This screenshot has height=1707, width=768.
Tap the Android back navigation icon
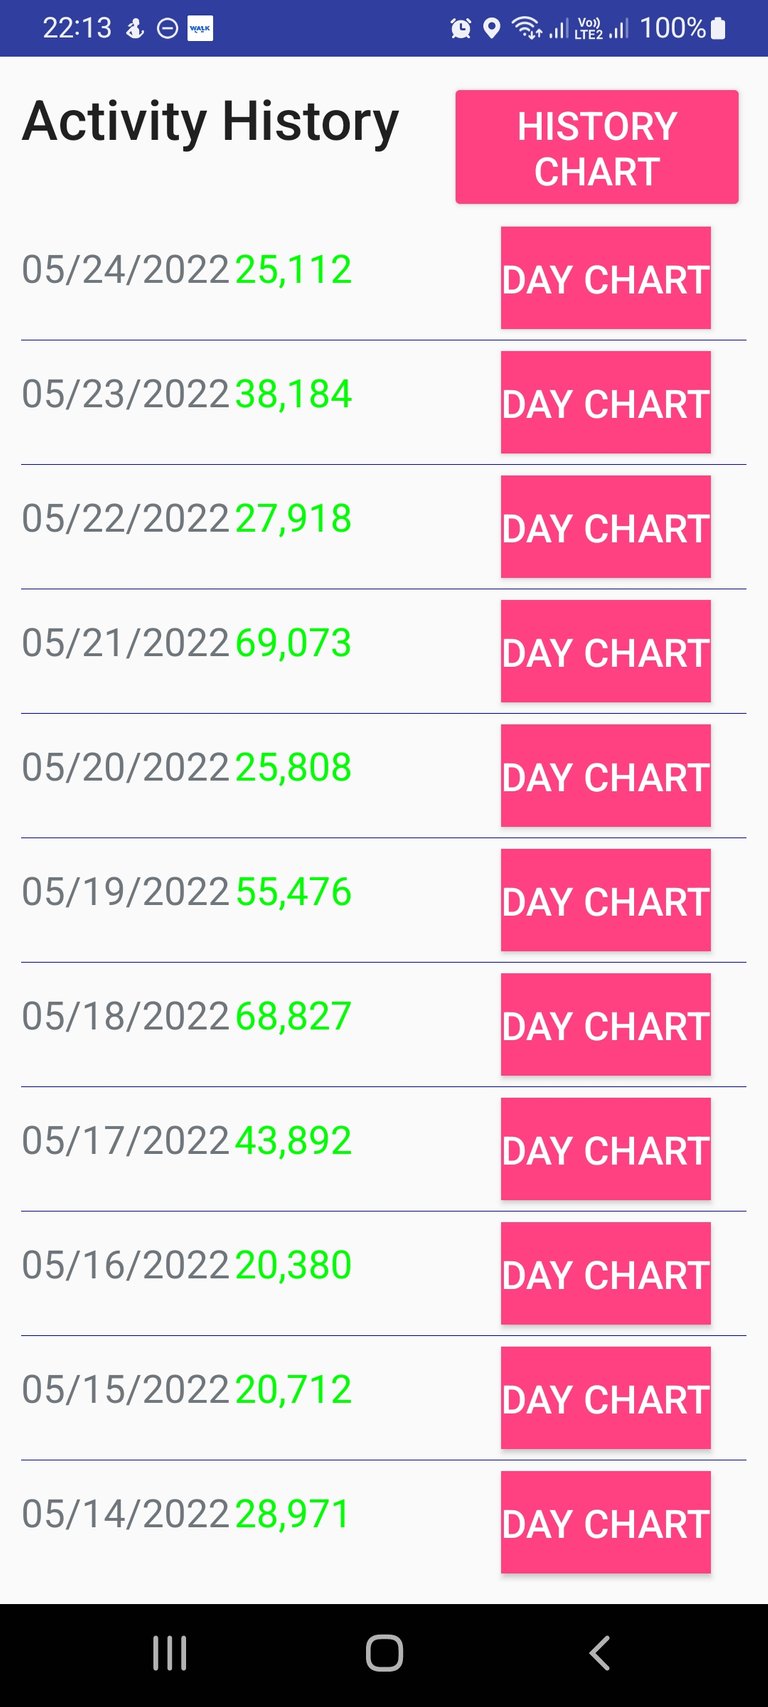(x=599, y=1653)
